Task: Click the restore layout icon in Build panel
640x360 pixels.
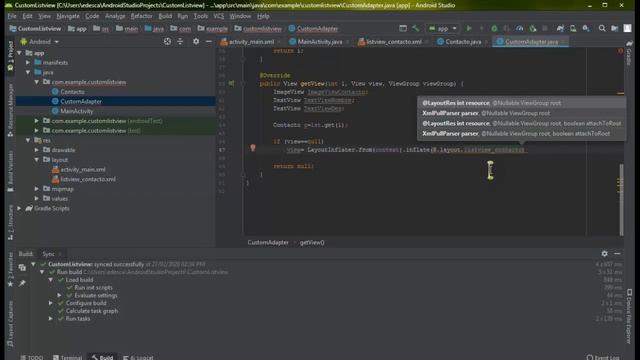Action: (22, 267)
